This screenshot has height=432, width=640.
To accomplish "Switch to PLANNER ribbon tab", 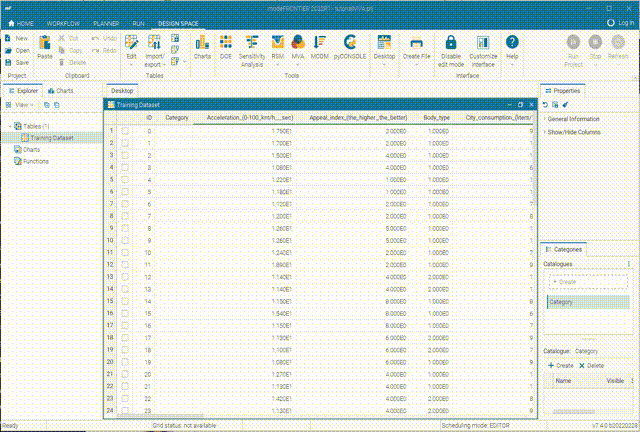I will [106, 23].
